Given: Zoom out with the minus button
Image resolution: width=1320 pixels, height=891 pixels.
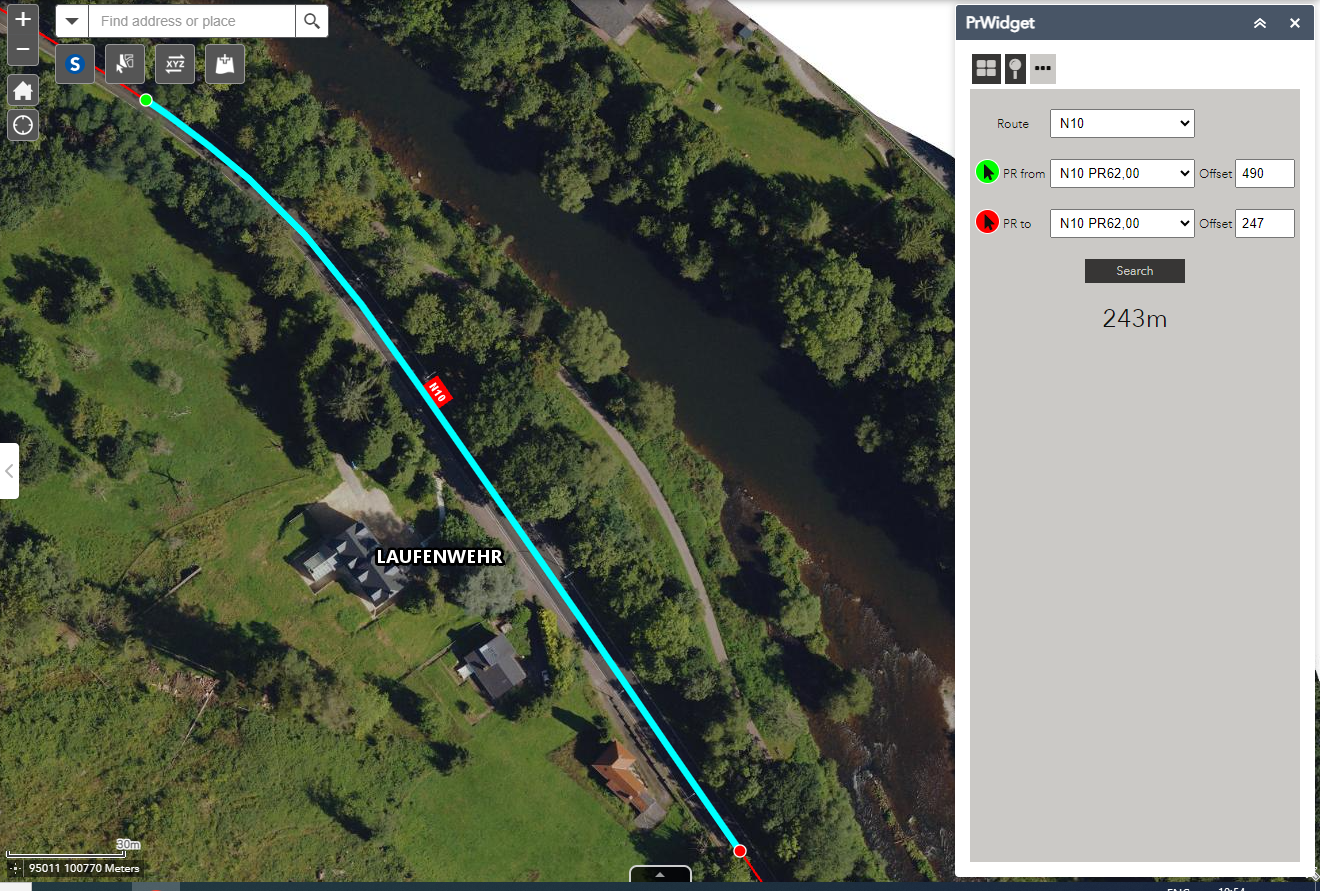Looking at the screenshot, I should (x=23, y=49).
